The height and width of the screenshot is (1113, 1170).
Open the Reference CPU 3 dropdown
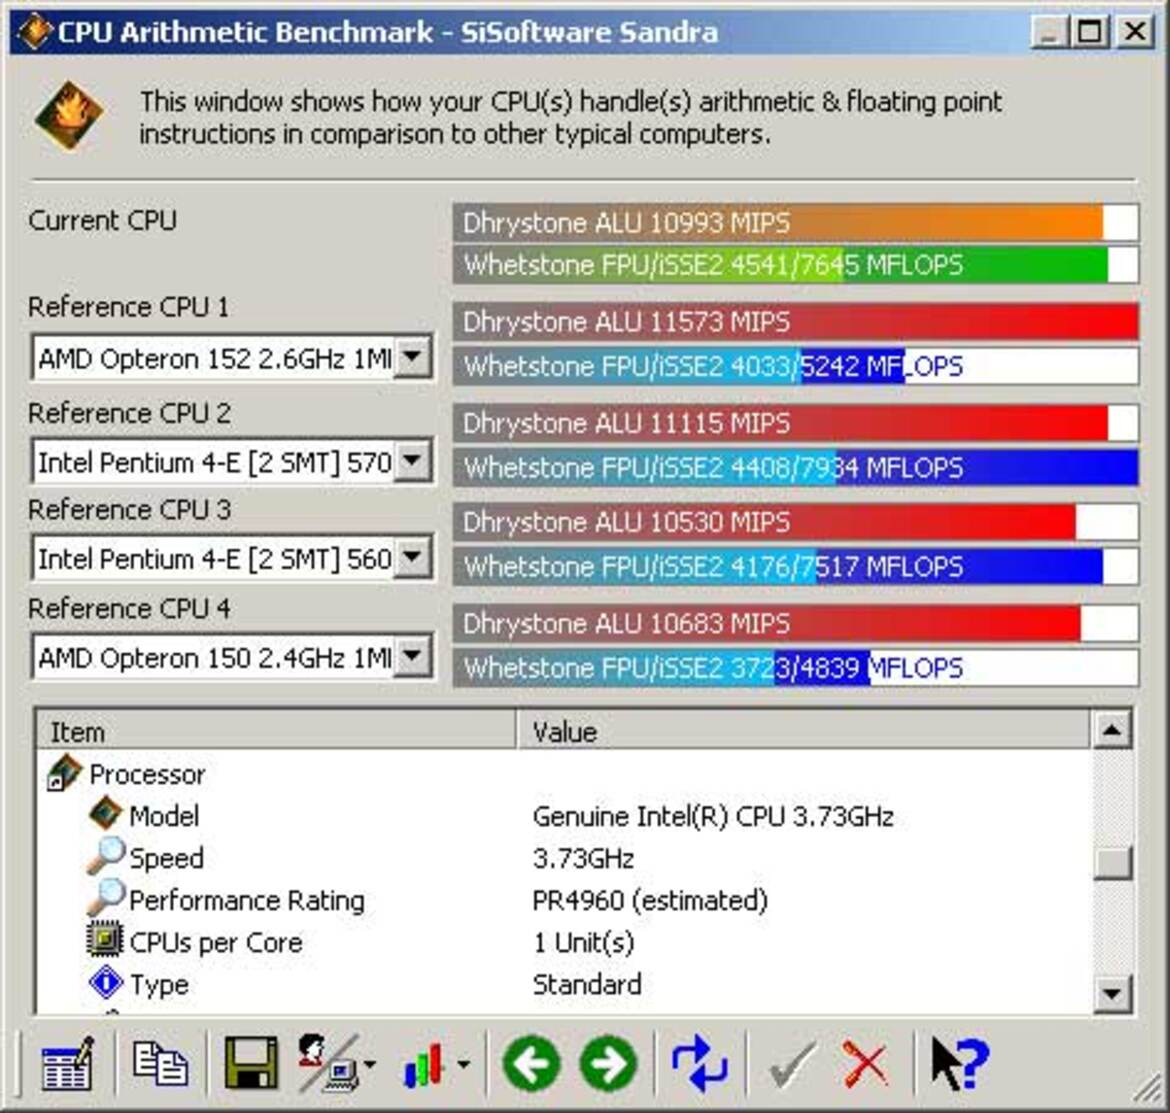coord(413,558)
